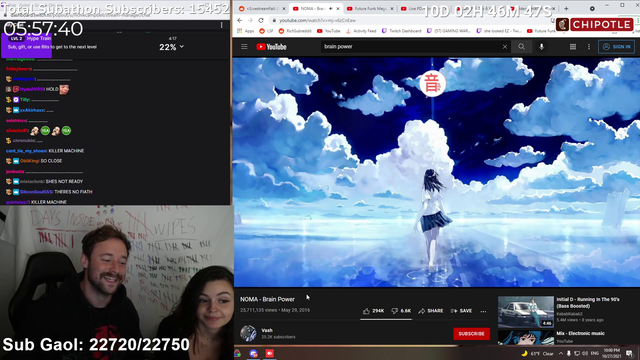
Task: Click the YouTube logo home link
Action: click(x=271, y=47)
